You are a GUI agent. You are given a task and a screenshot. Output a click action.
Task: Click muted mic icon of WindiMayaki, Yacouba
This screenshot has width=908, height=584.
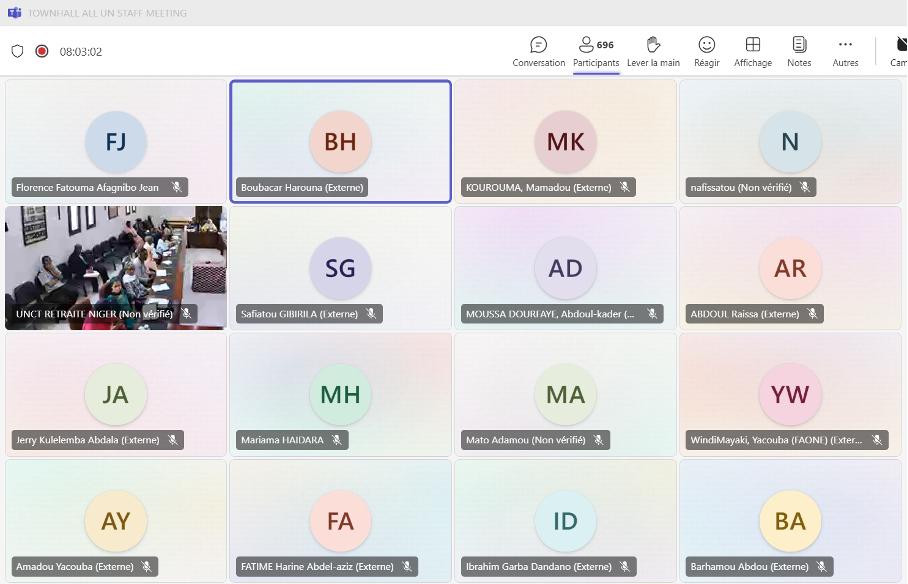click(877, 440)
